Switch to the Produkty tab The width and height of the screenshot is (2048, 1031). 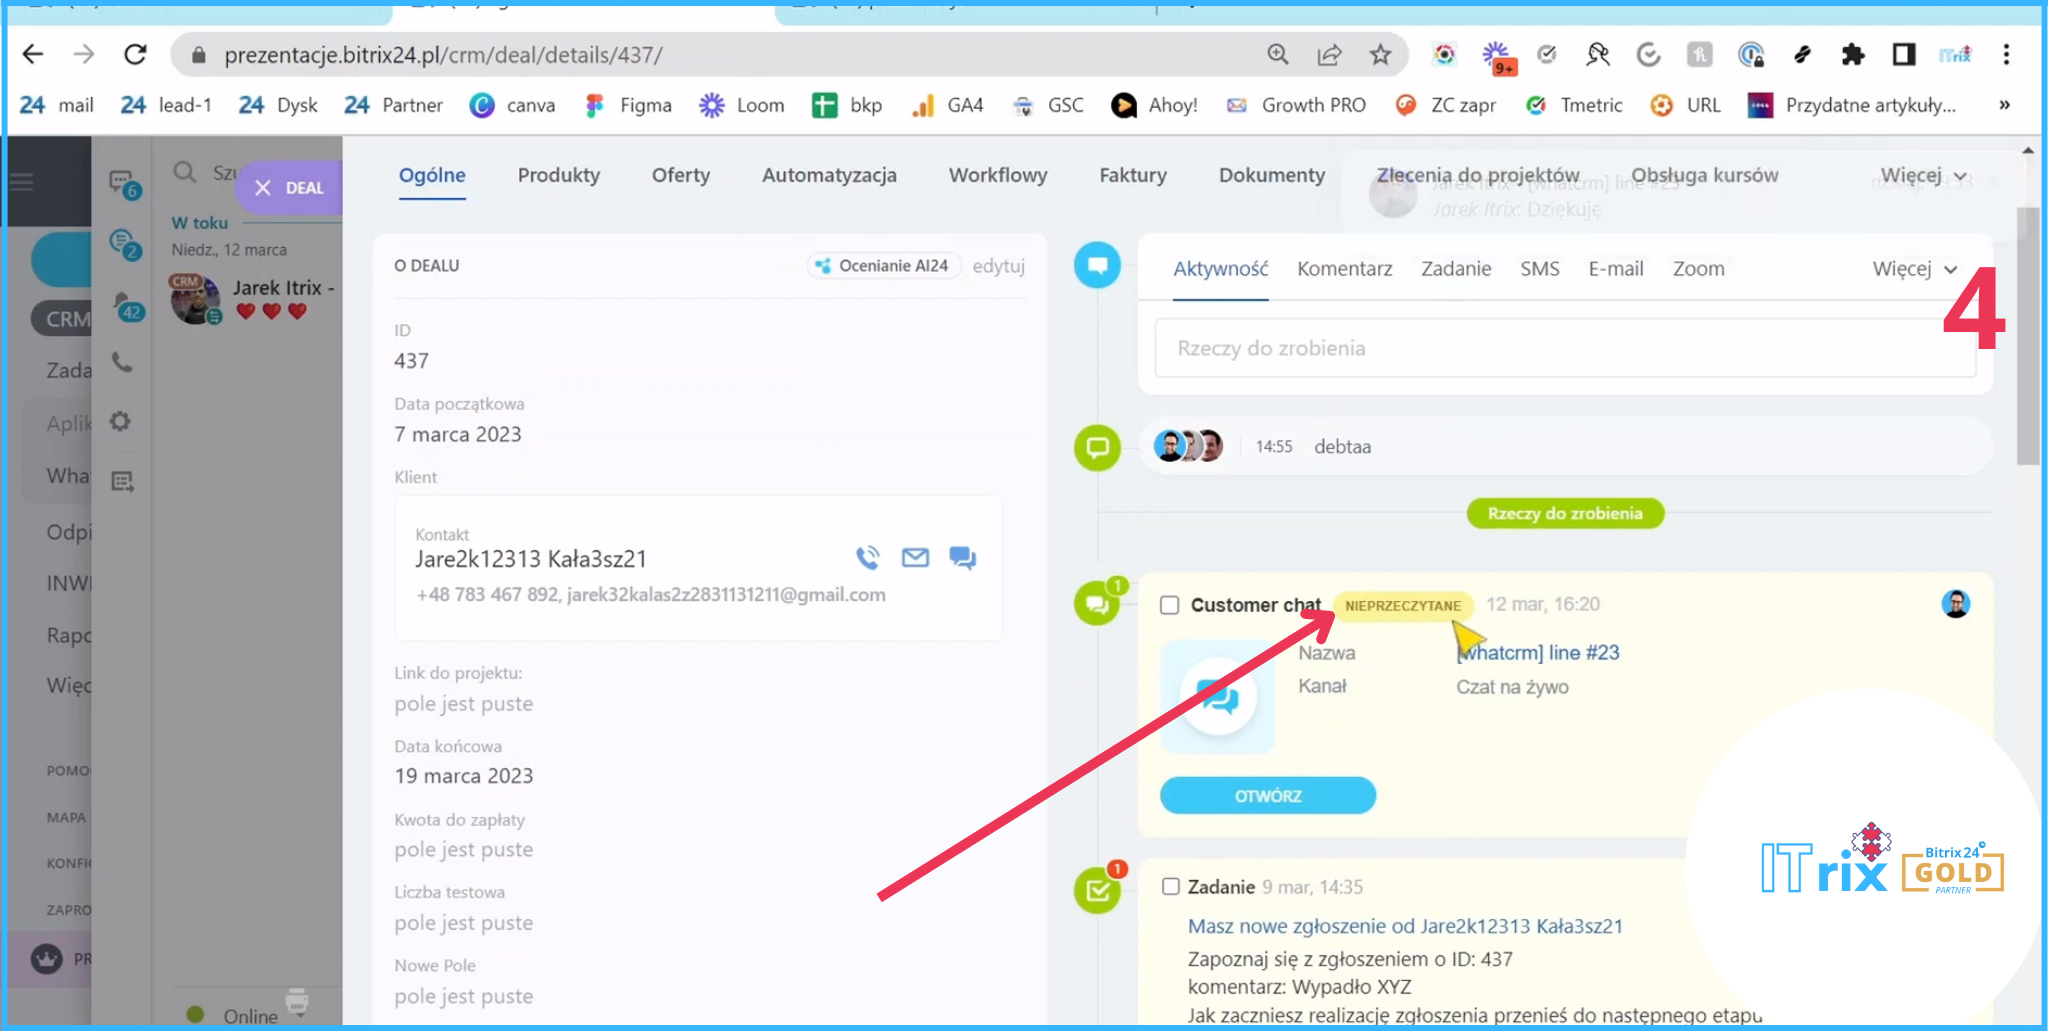pyautogui.click(x=558, y=176)
